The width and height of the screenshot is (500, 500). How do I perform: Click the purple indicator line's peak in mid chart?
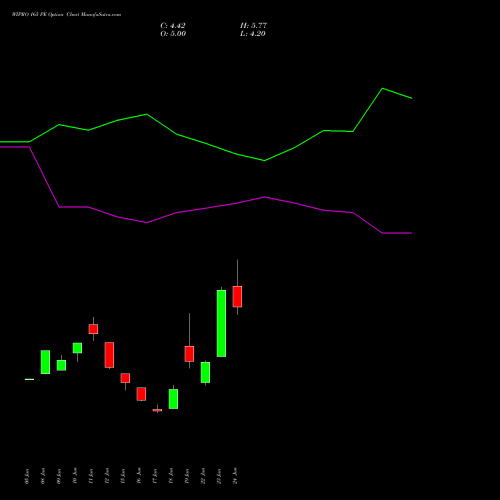pos(265,197)
